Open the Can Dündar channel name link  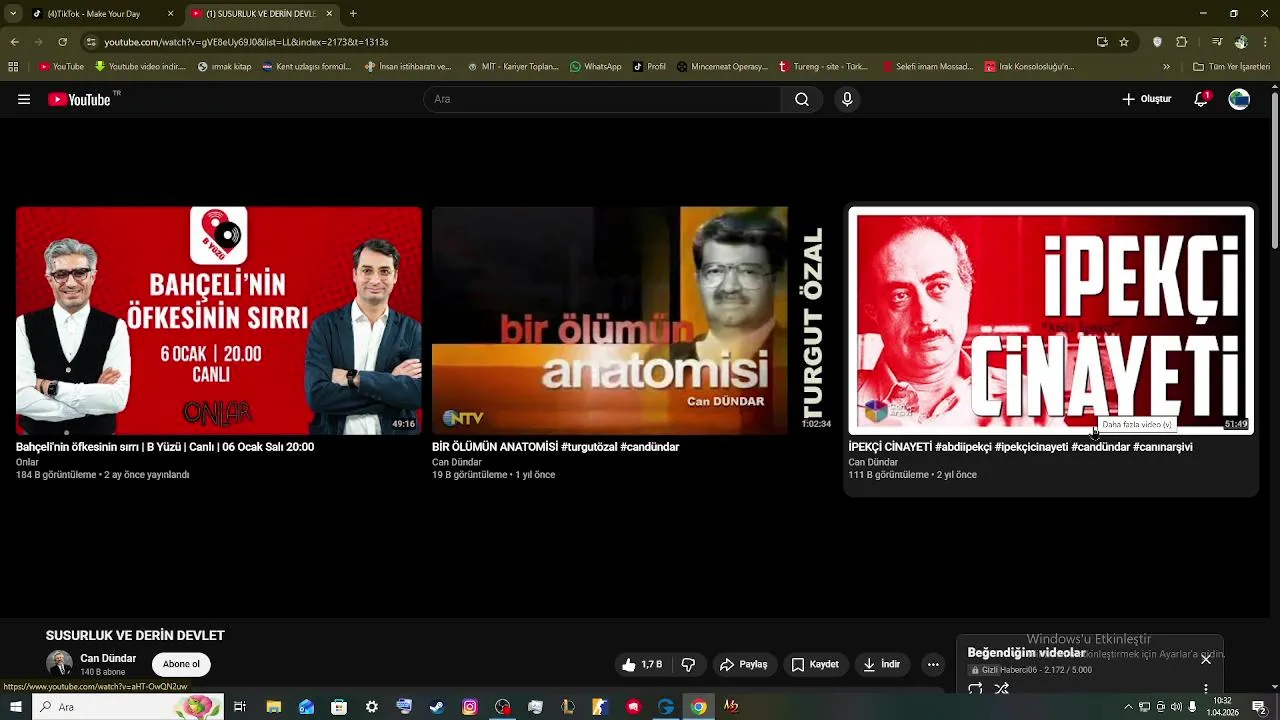108,658
